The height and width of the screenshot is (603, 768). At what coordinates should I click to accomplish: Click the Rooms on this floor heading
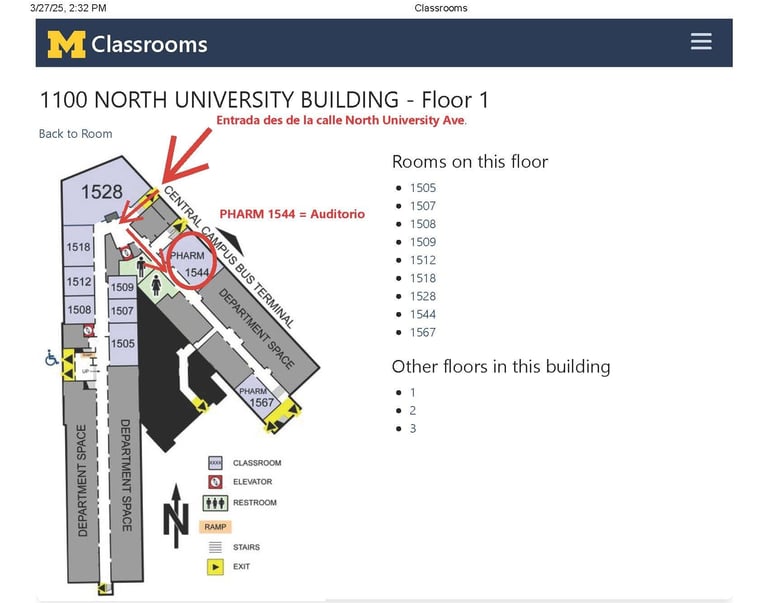pyautogui.click(x=470, y=162)
